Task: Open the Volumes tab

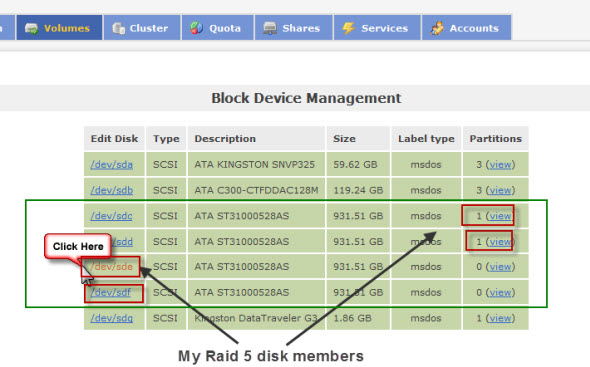Action: 59,28
